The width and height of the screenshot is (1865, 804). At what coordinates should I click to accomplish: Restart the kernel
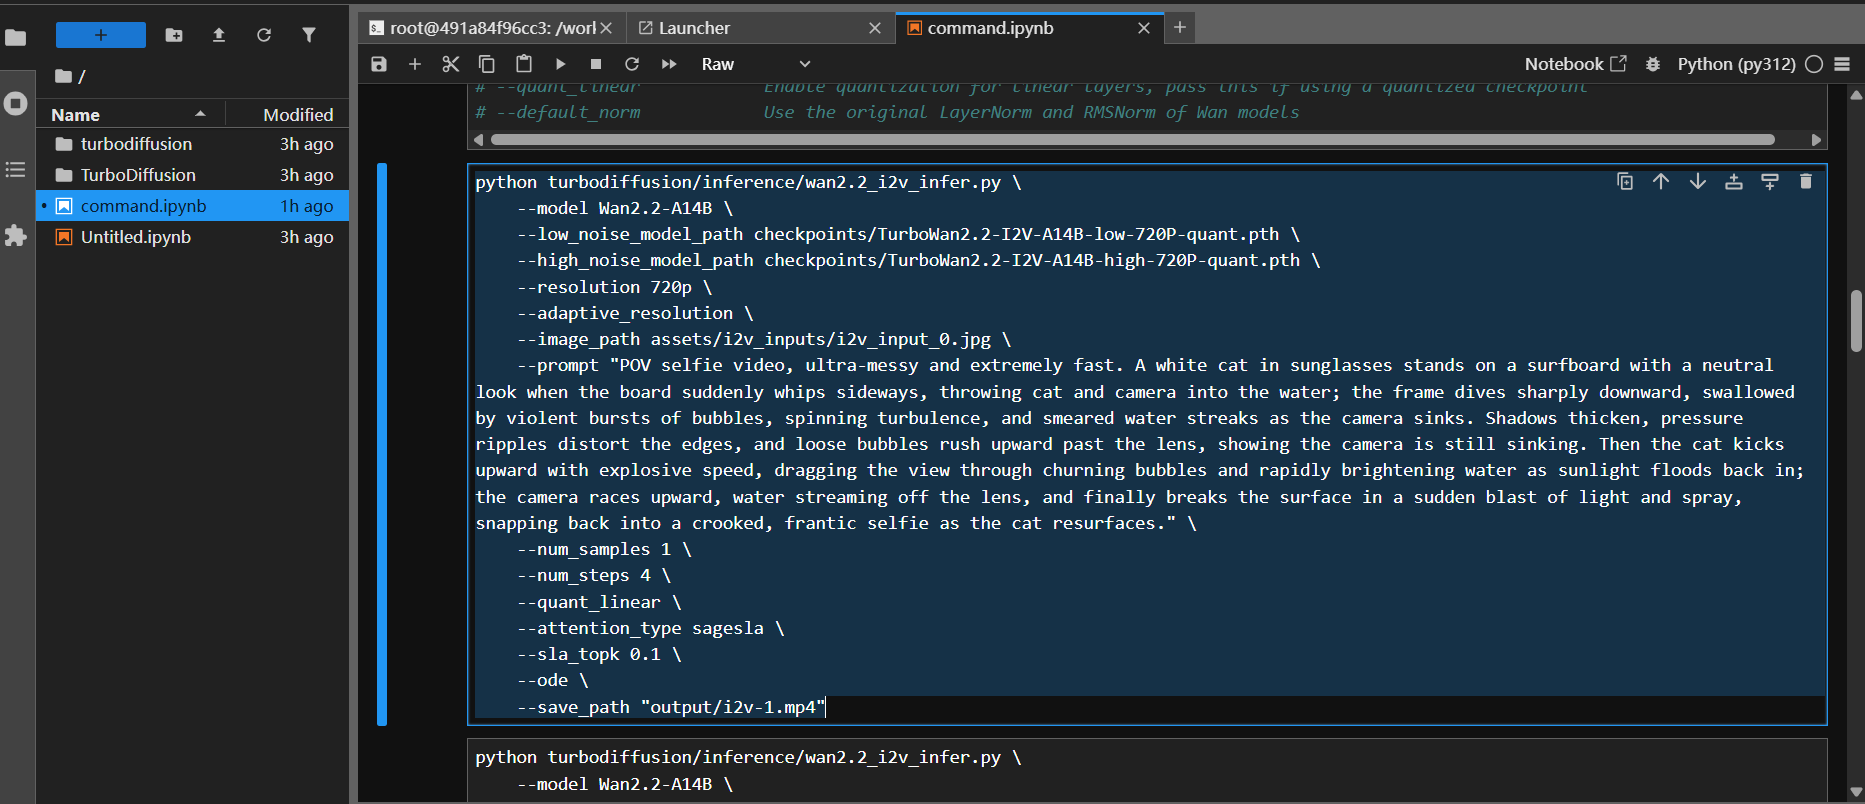tap(632, 64)
